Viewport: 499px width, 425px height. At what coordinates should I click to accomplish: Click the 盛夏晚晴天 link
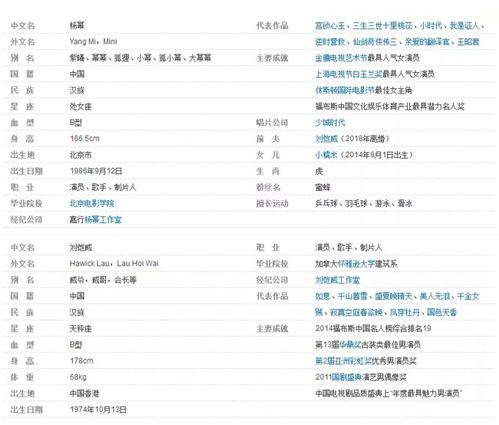tap(393, 296)
